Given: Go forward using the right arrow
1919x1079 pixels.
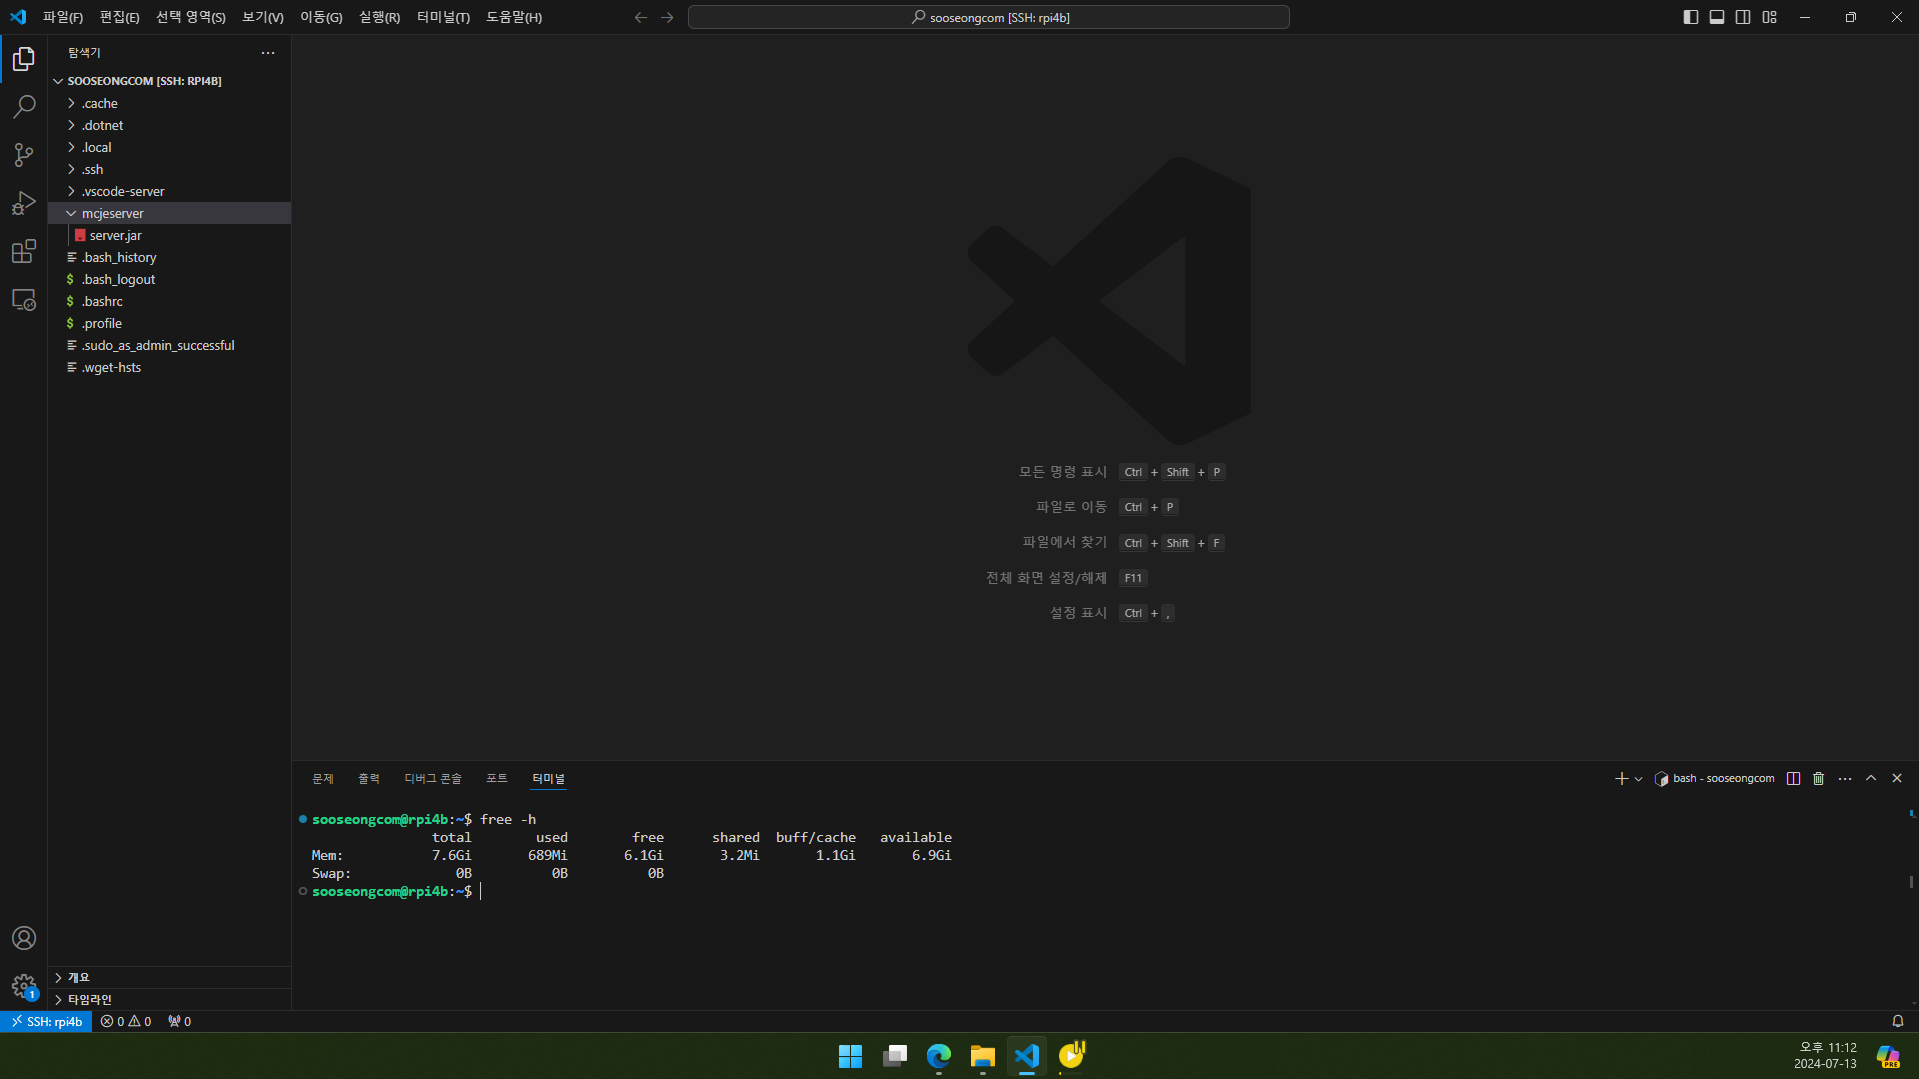Looking at the screenshot, I should [x=667, y=17].
